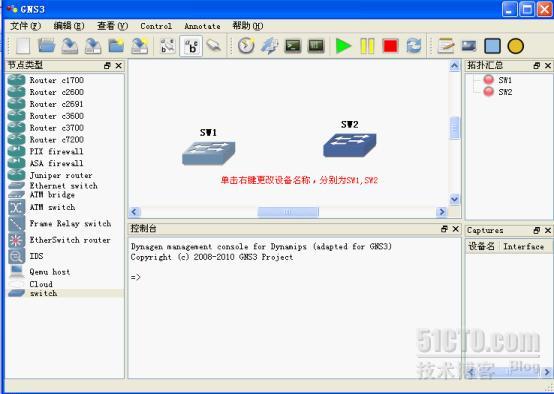Select ATM bridge node type
554x394 pixels.
click(65, 195)
